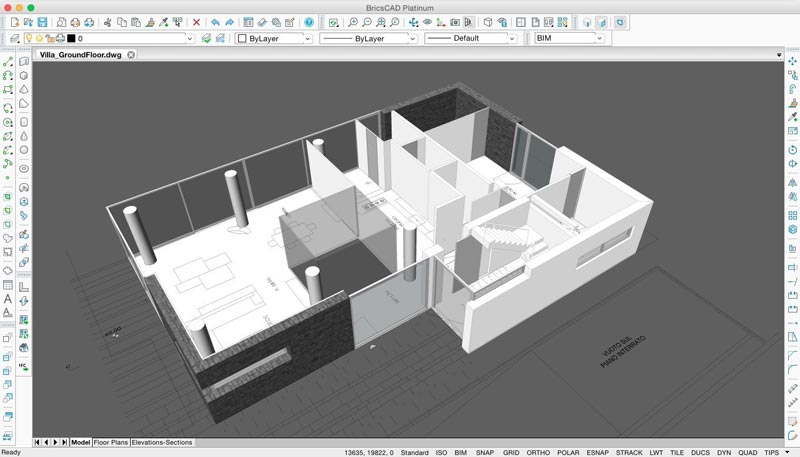Open Help via blue question mark icon
The image size is (800, 457).
(x=309, y=22)
